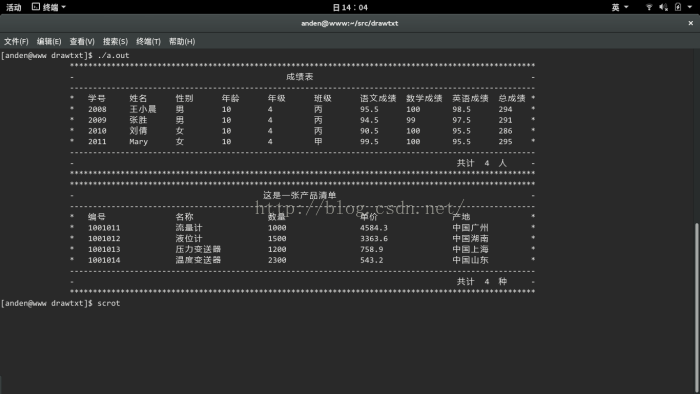Image resolution: width=700 pixels, height=394 pixels.
Task: Click total score 294
Action: (505, 109)
